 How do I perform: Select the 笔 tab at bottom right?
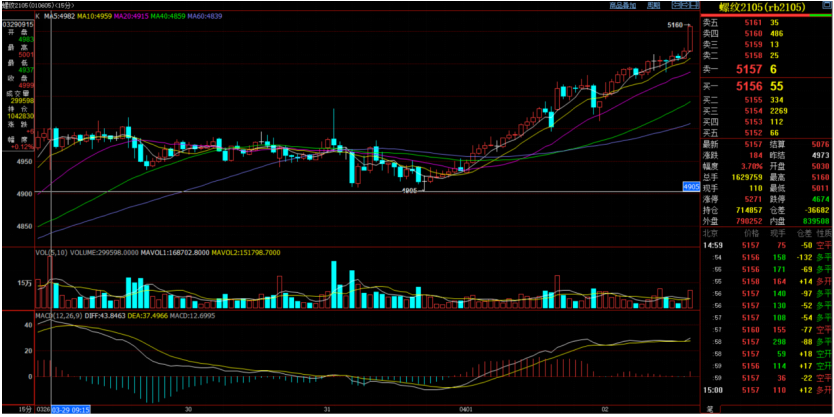coord(709,410)
